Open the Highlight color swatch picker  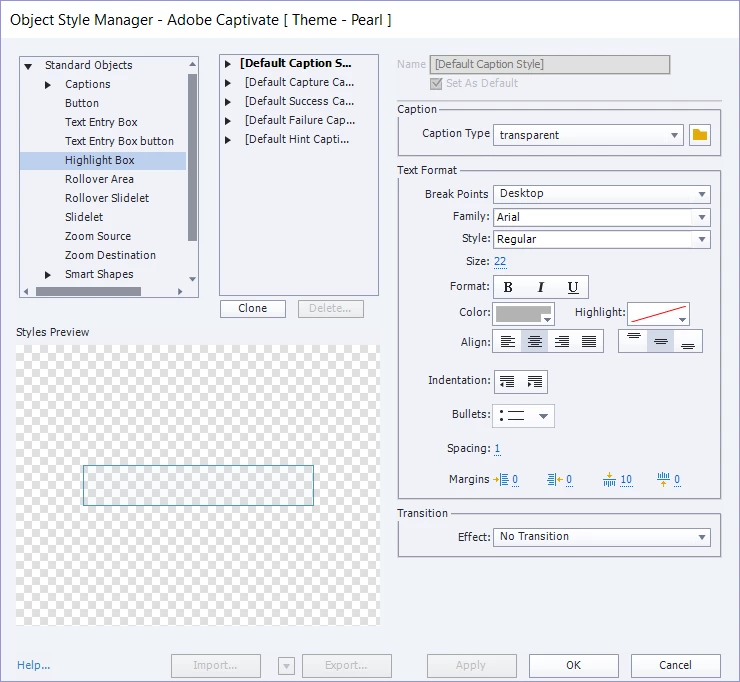658,314
